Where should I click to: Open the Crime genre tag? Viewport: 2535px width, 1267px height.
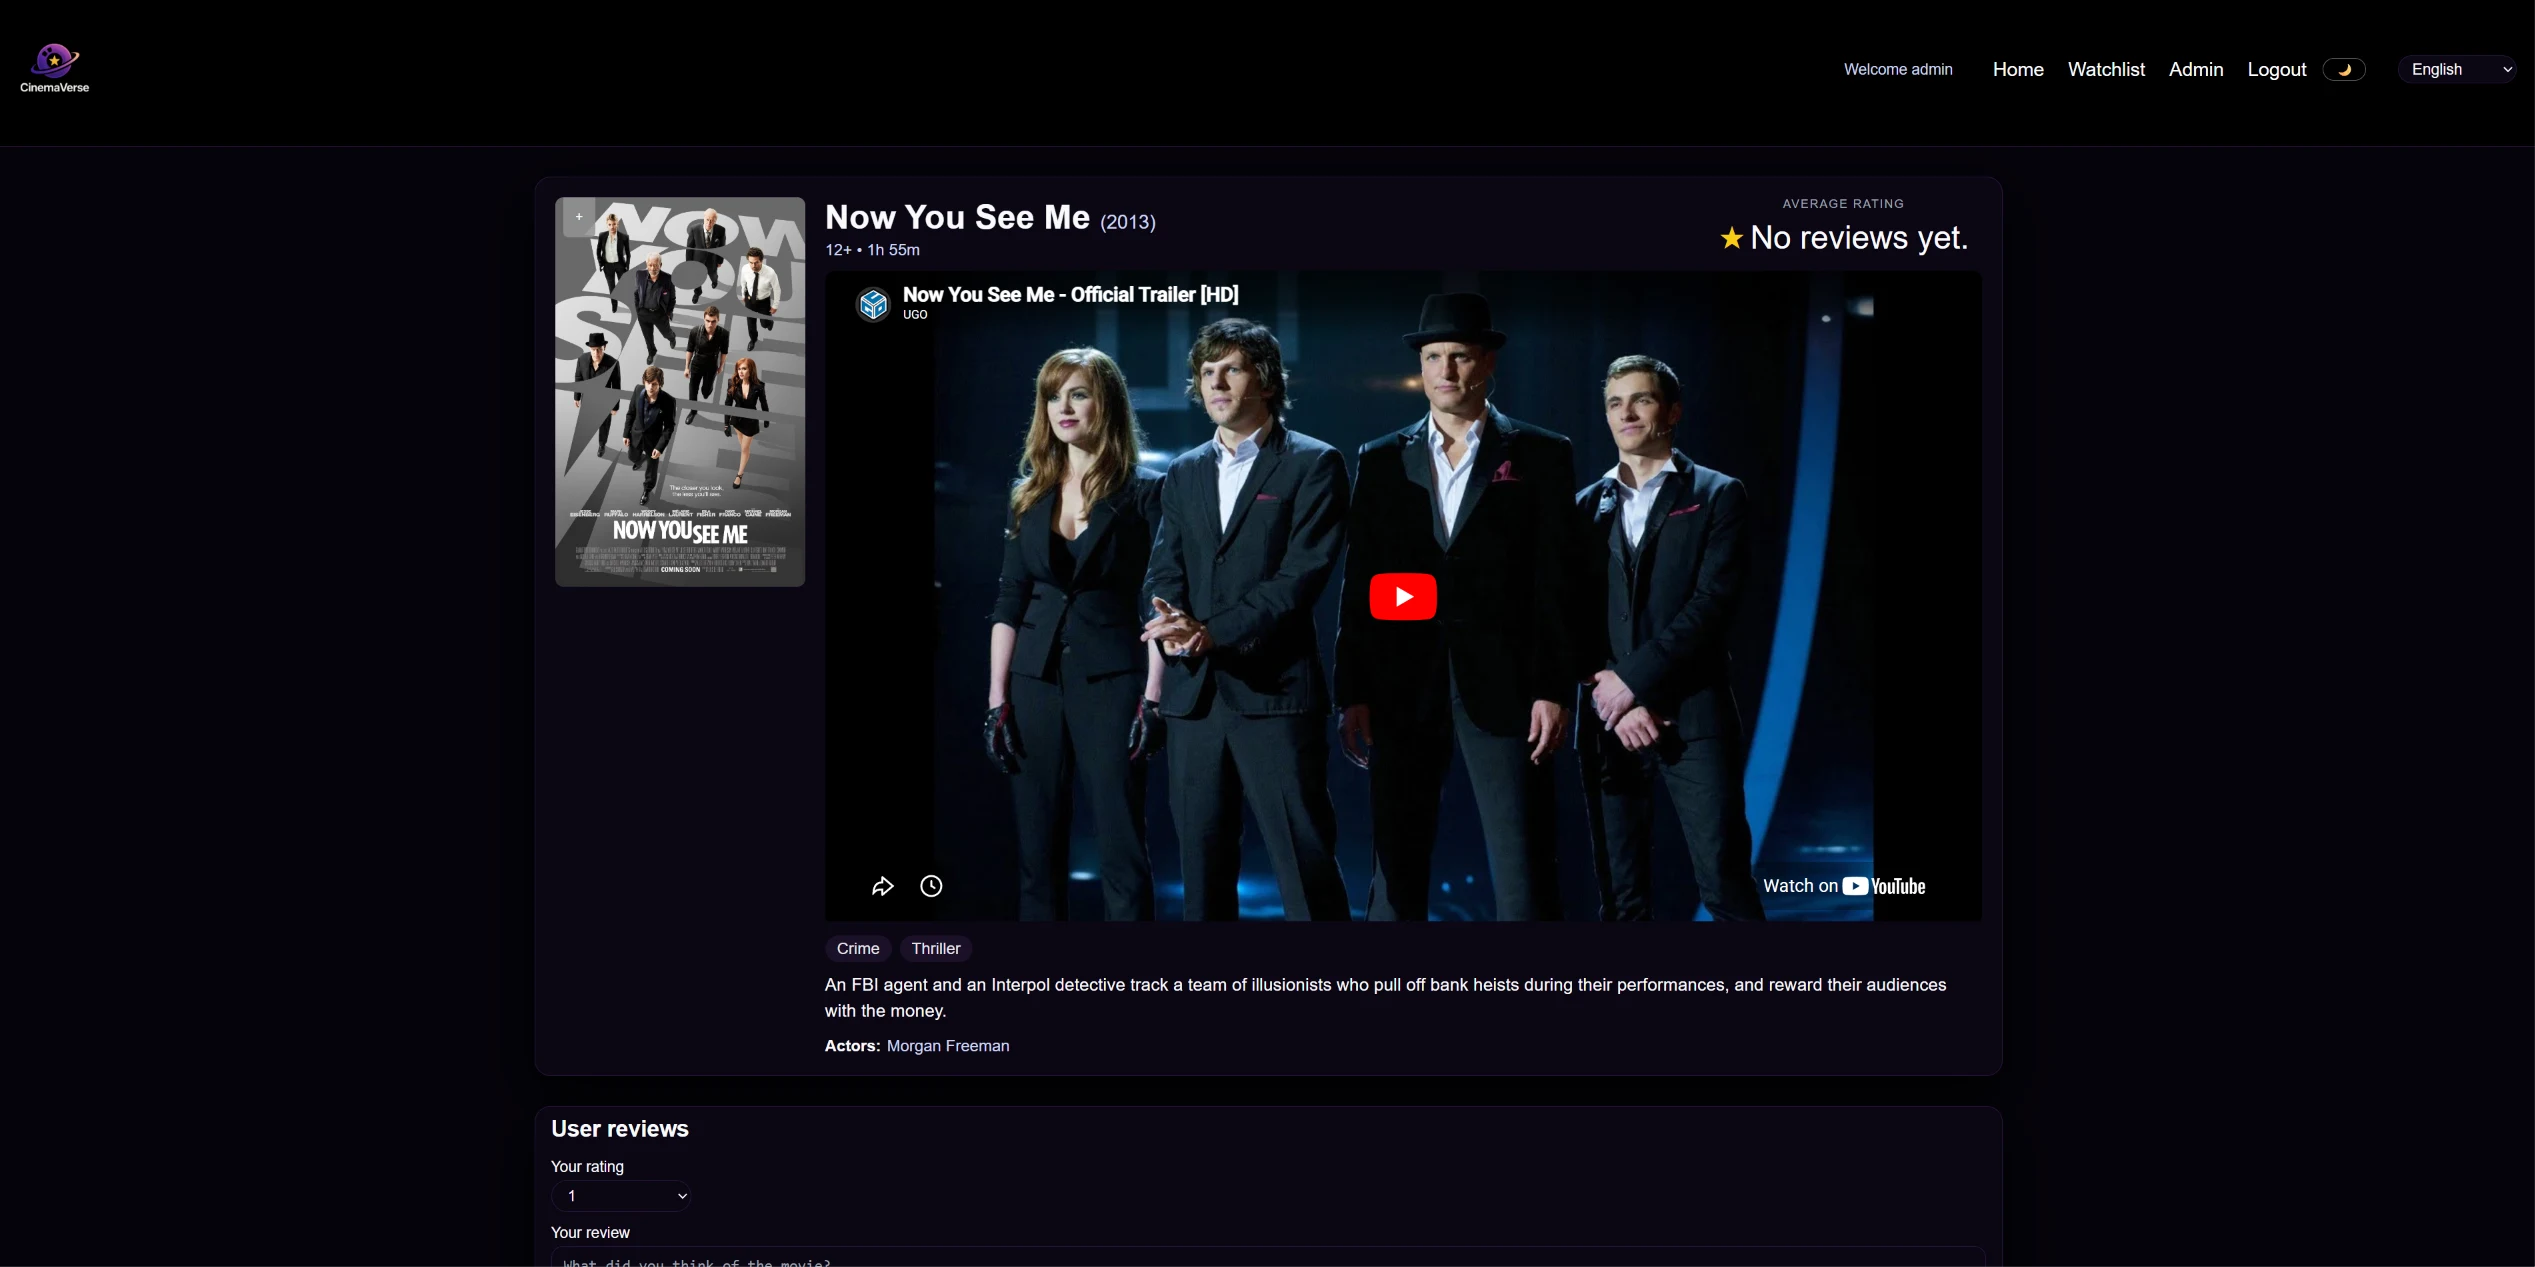coord(858,948)
